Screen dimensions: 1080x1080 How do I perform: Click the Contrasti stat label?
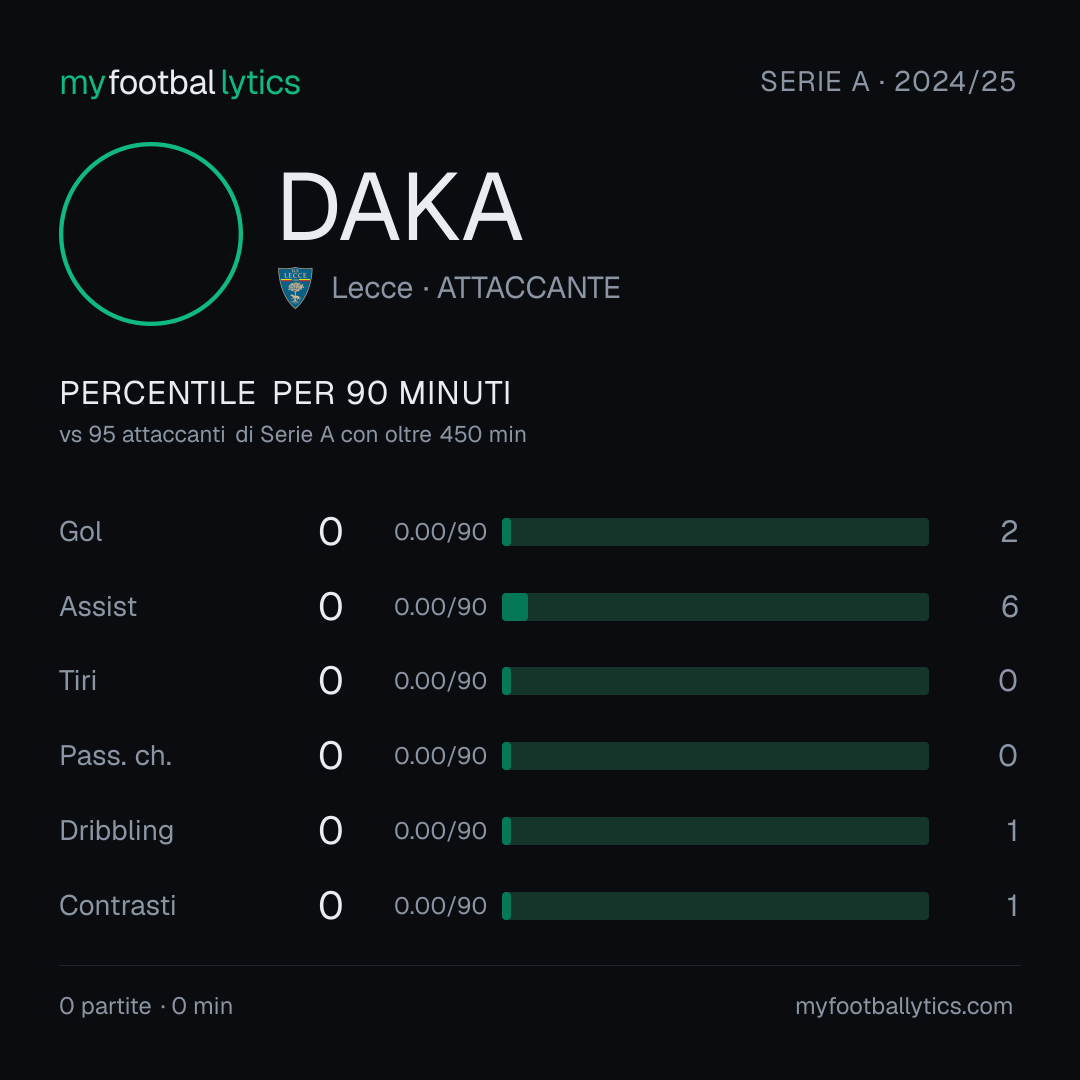(x=118, y=906)
